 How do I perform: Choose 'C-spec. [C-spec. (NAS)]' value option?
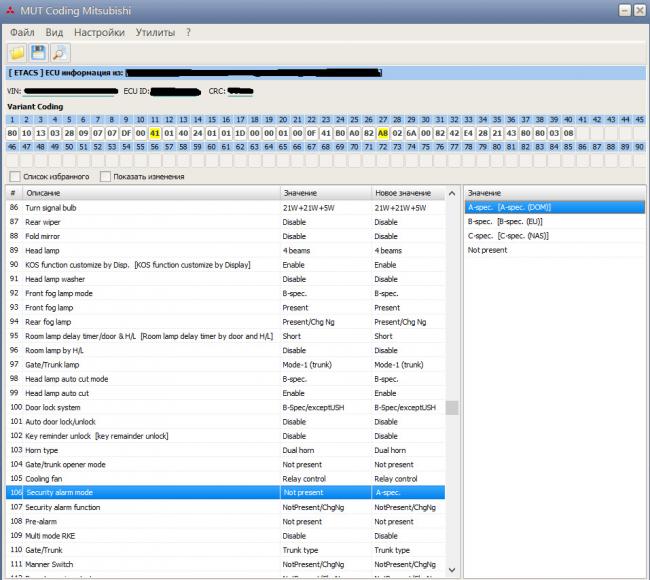[x=509, y=235]
